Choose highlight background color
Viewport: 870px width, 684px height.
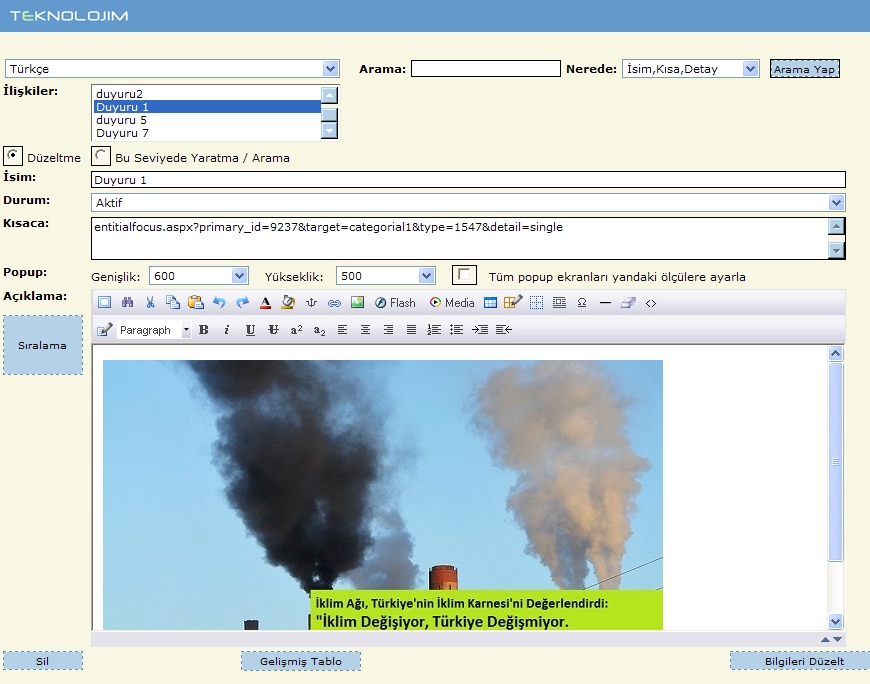tap(288, 302)
